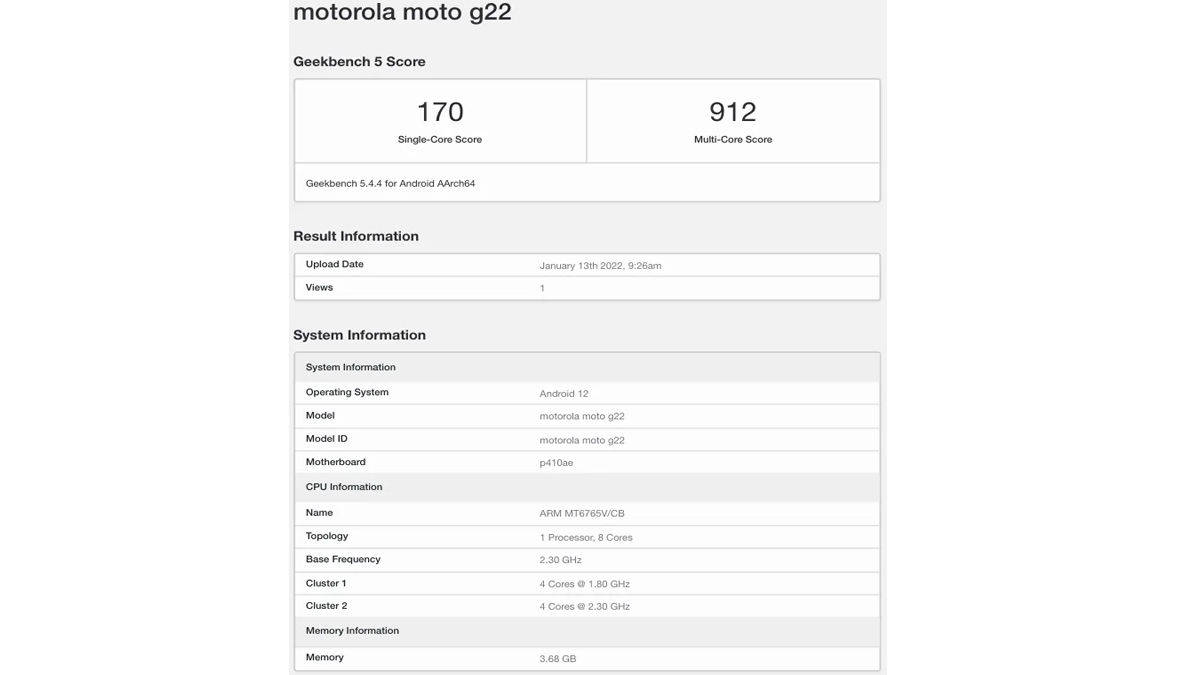Click the Geekbench 5 Score heading
1200x675 pixels.
(359, 61)
